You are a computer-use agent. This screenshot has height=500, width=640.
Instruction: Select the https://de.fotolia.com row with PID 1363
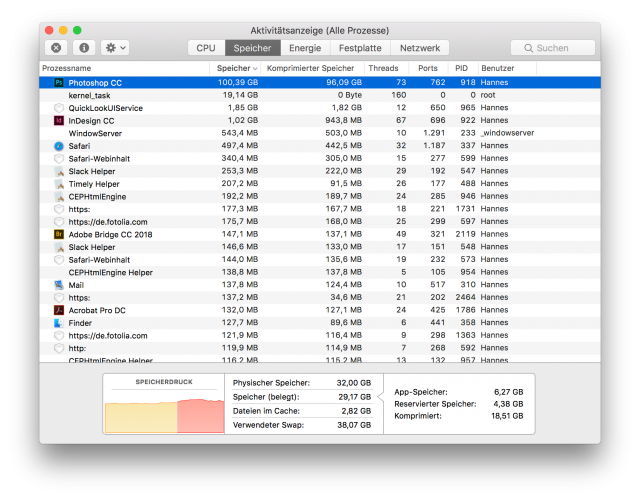coord(320,336)
